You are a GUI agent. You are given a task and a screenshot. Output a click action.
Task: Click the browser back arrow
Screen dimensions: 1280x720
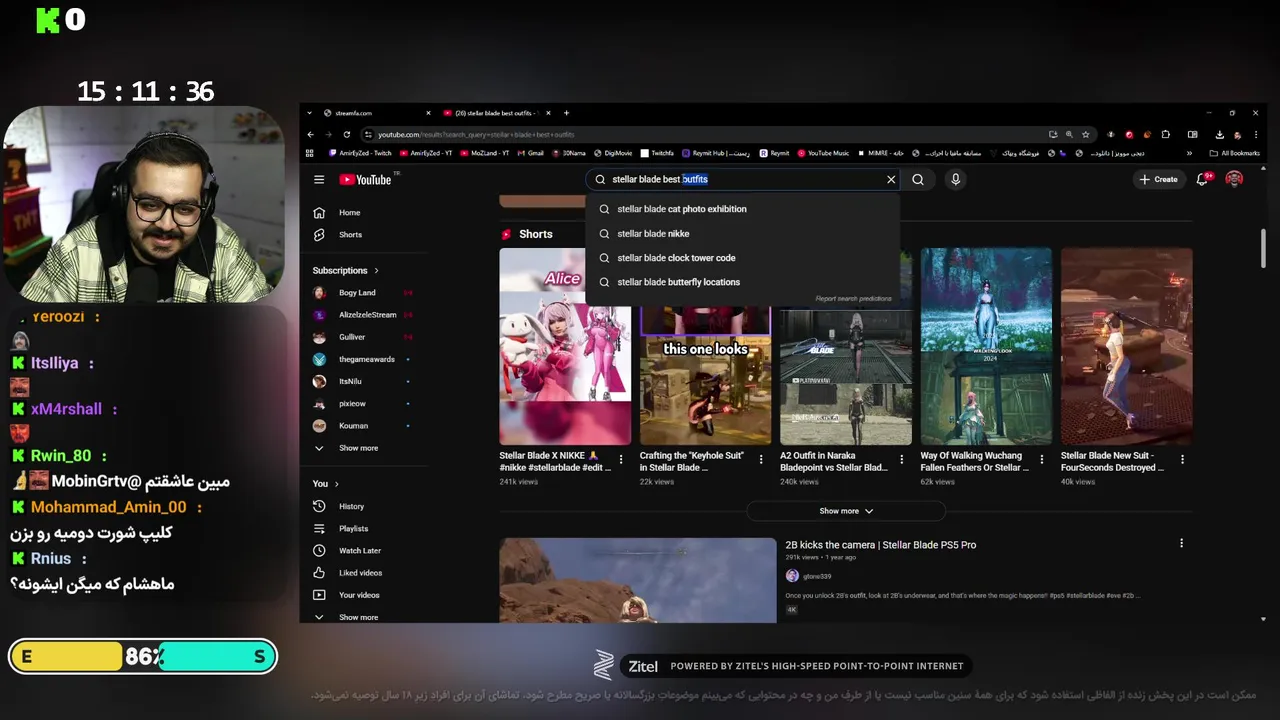click(x=310, y=135)
